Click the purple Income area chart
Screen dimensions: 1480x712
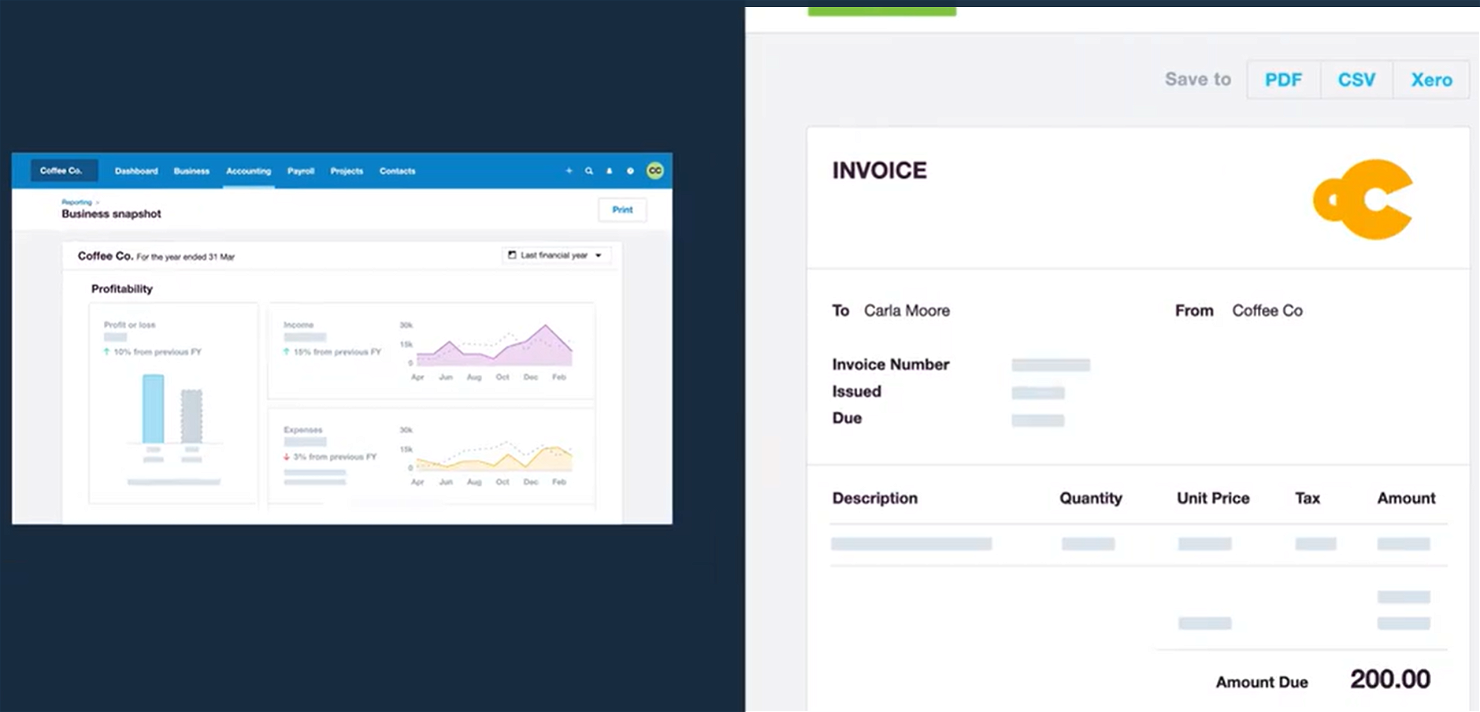(x=494, y=346)
